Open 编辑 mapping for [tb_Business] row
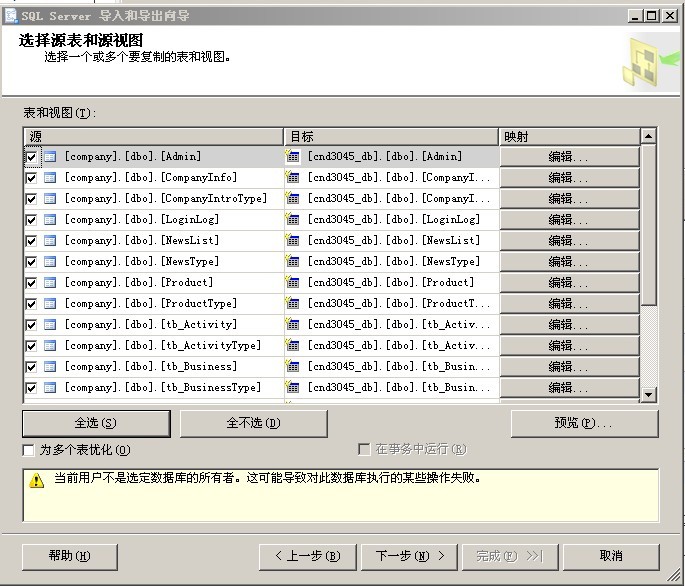The image size is (685, 586). tap(570, 366)
